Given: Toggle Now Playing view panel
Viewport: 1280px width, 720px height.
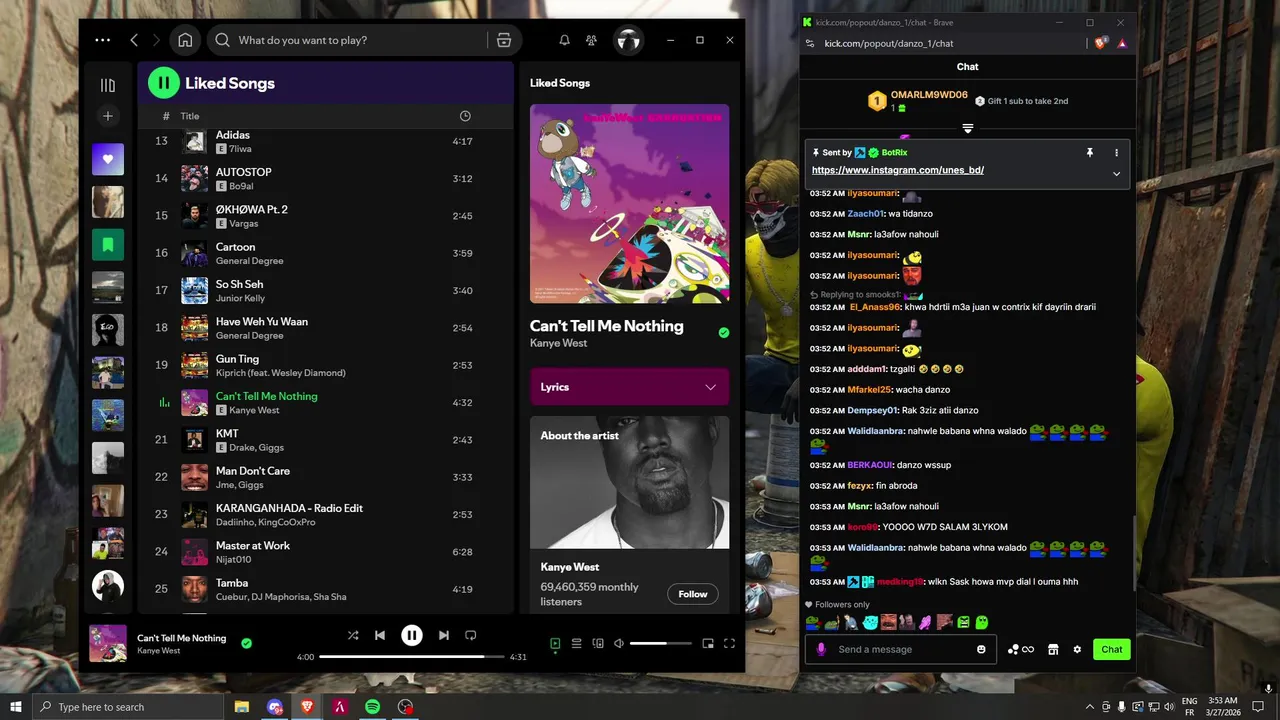Looking at the screenshot, I should (555, 644).
